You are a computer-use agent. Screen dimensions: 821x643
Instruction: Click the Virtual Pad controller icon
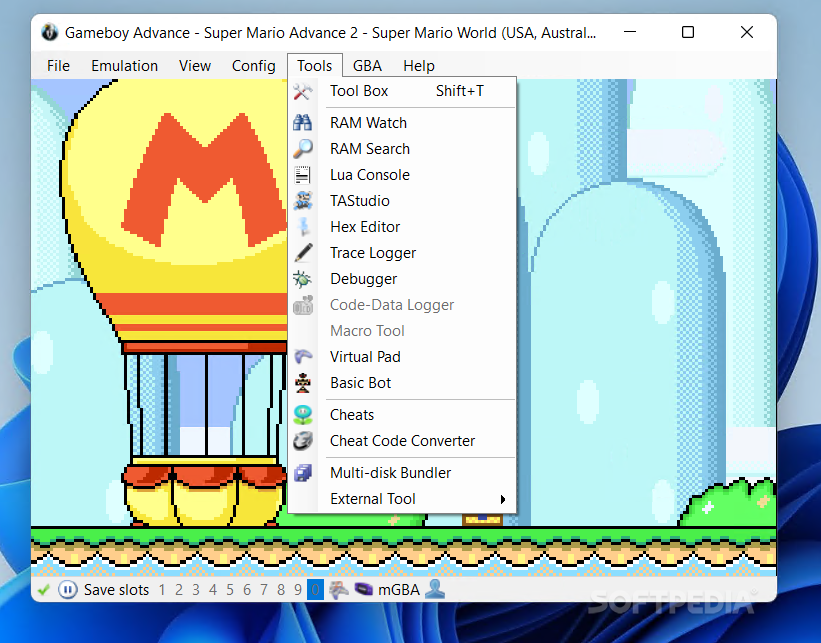tap(303, 357)
